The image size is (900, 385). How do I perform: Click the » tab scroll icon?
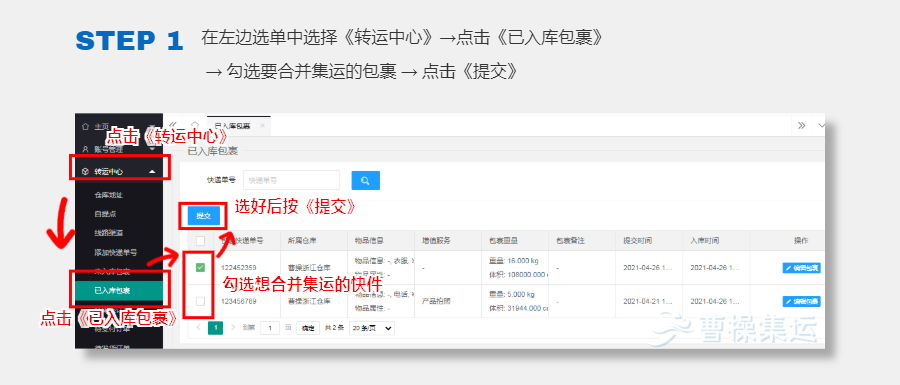(802, 125)
